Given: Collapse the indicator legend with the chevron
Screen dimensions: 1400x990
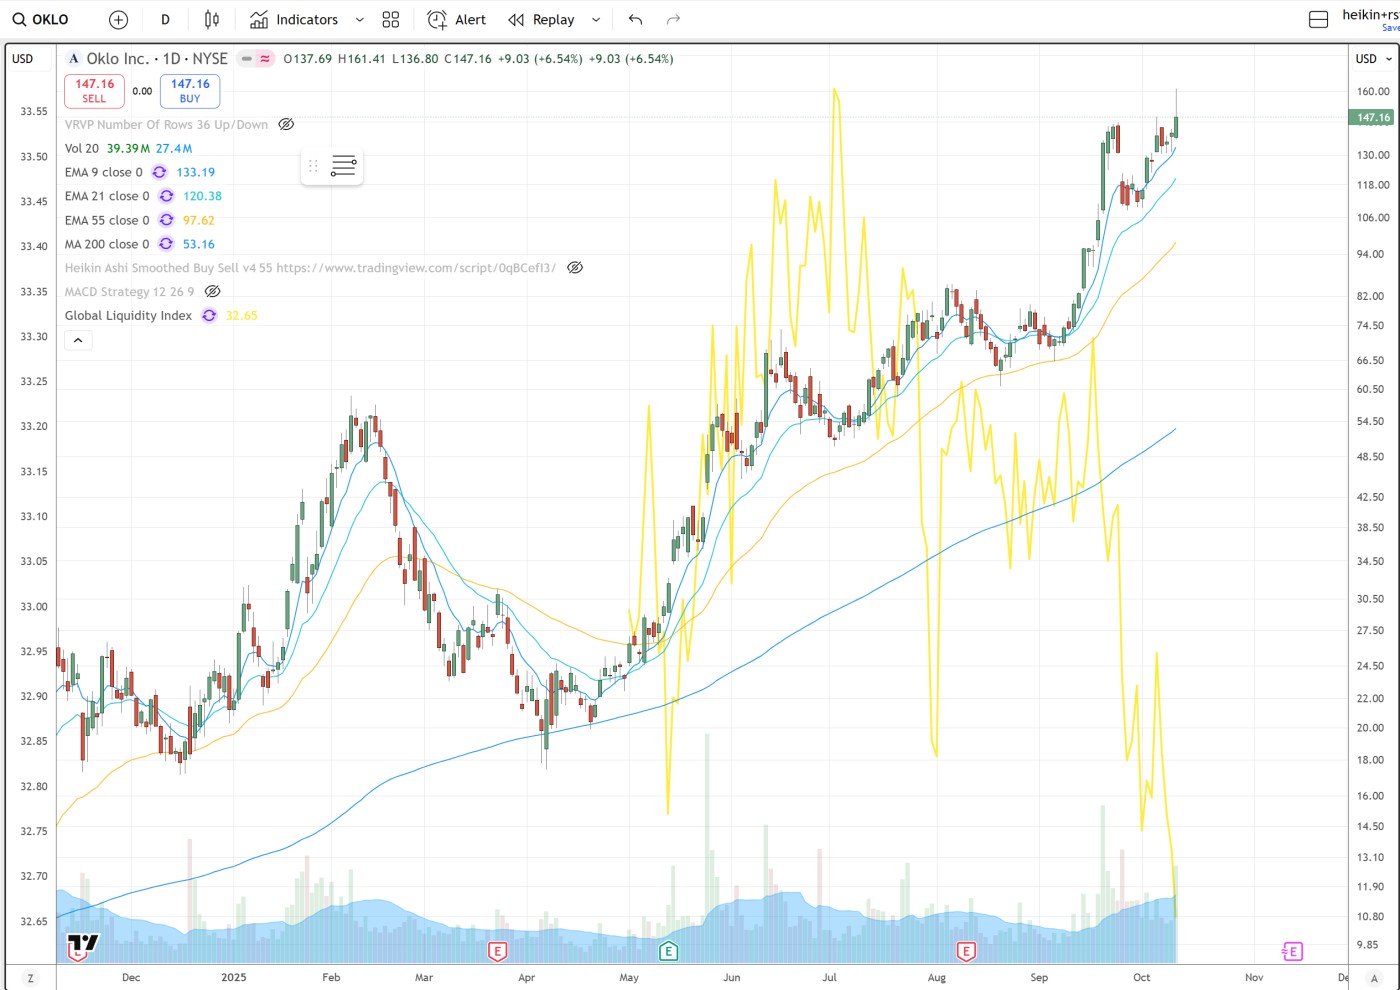Looking at the screenshot, I should (x=78, y=340).
